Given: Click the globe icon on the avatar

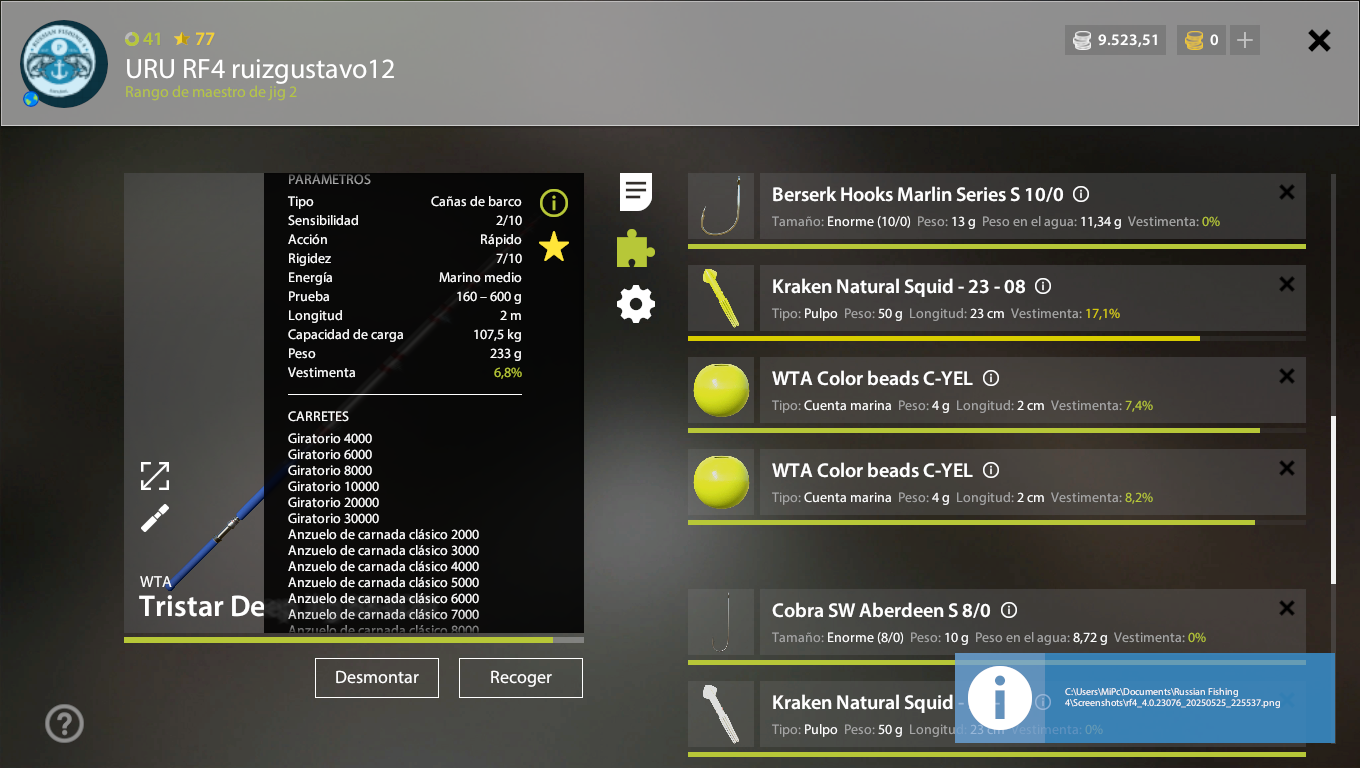Looking at the screenshot, I should (31, 99).
